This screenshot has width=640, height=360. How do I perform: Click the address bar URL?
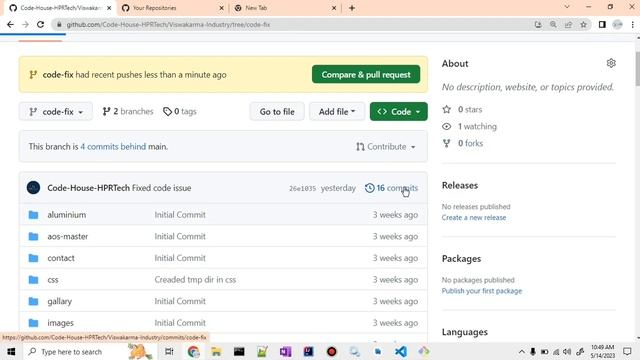tap(168, 24)
